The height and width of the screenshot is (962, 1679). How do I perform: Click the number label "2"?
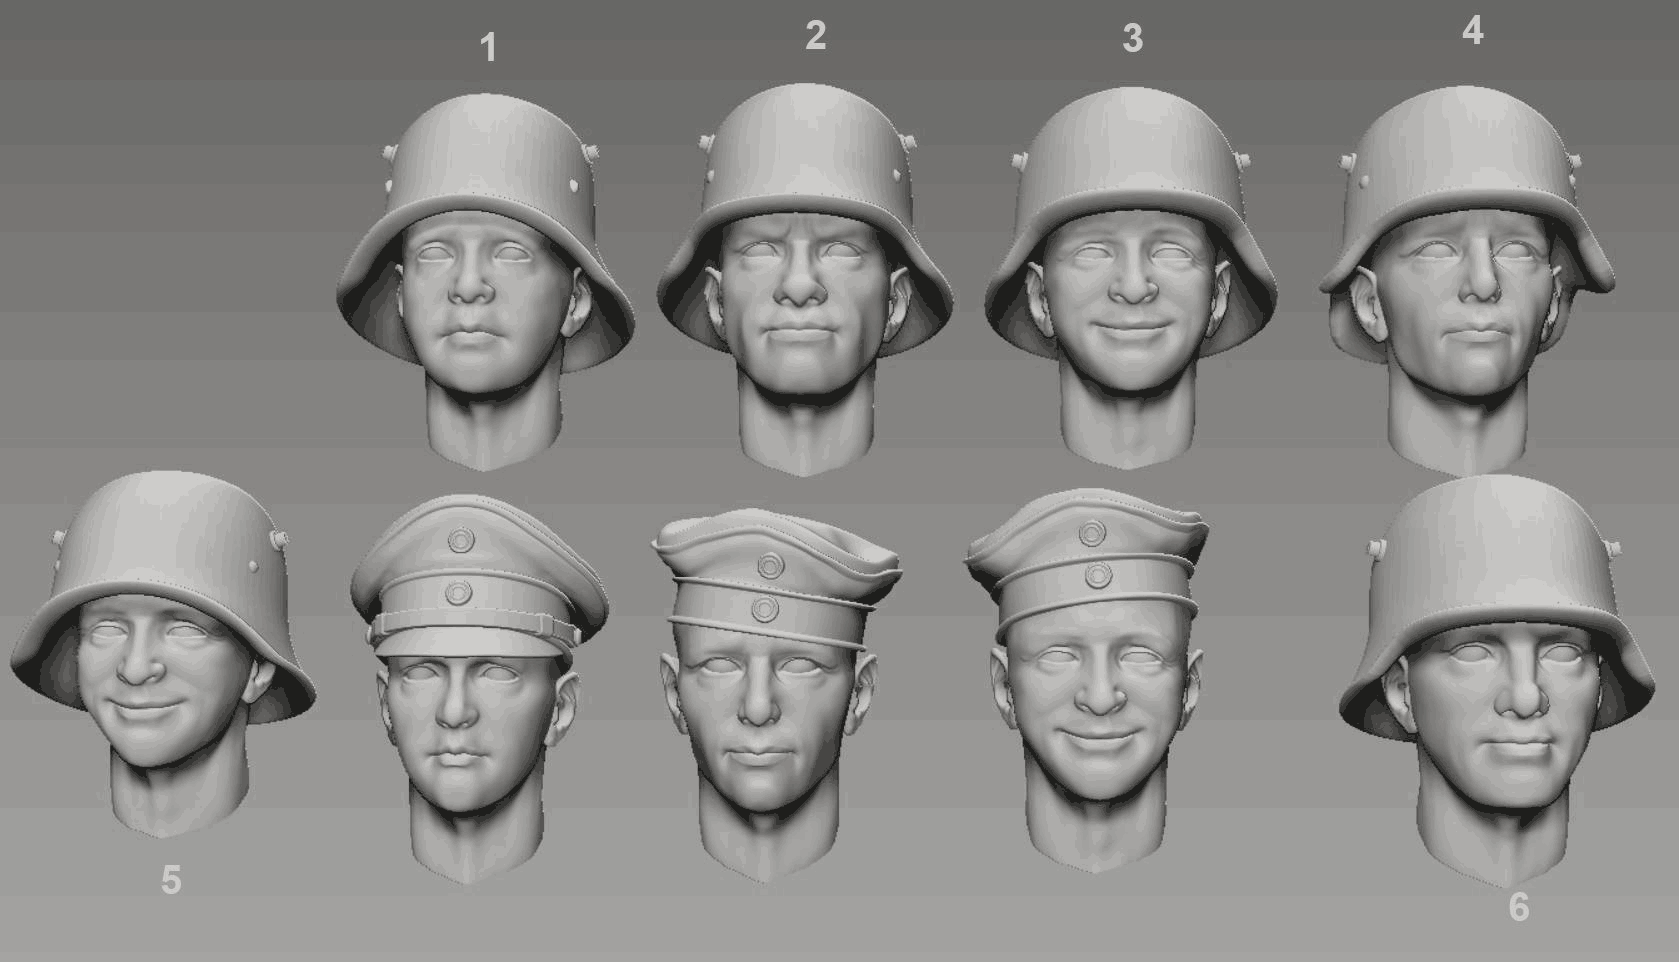click(815, 36)
